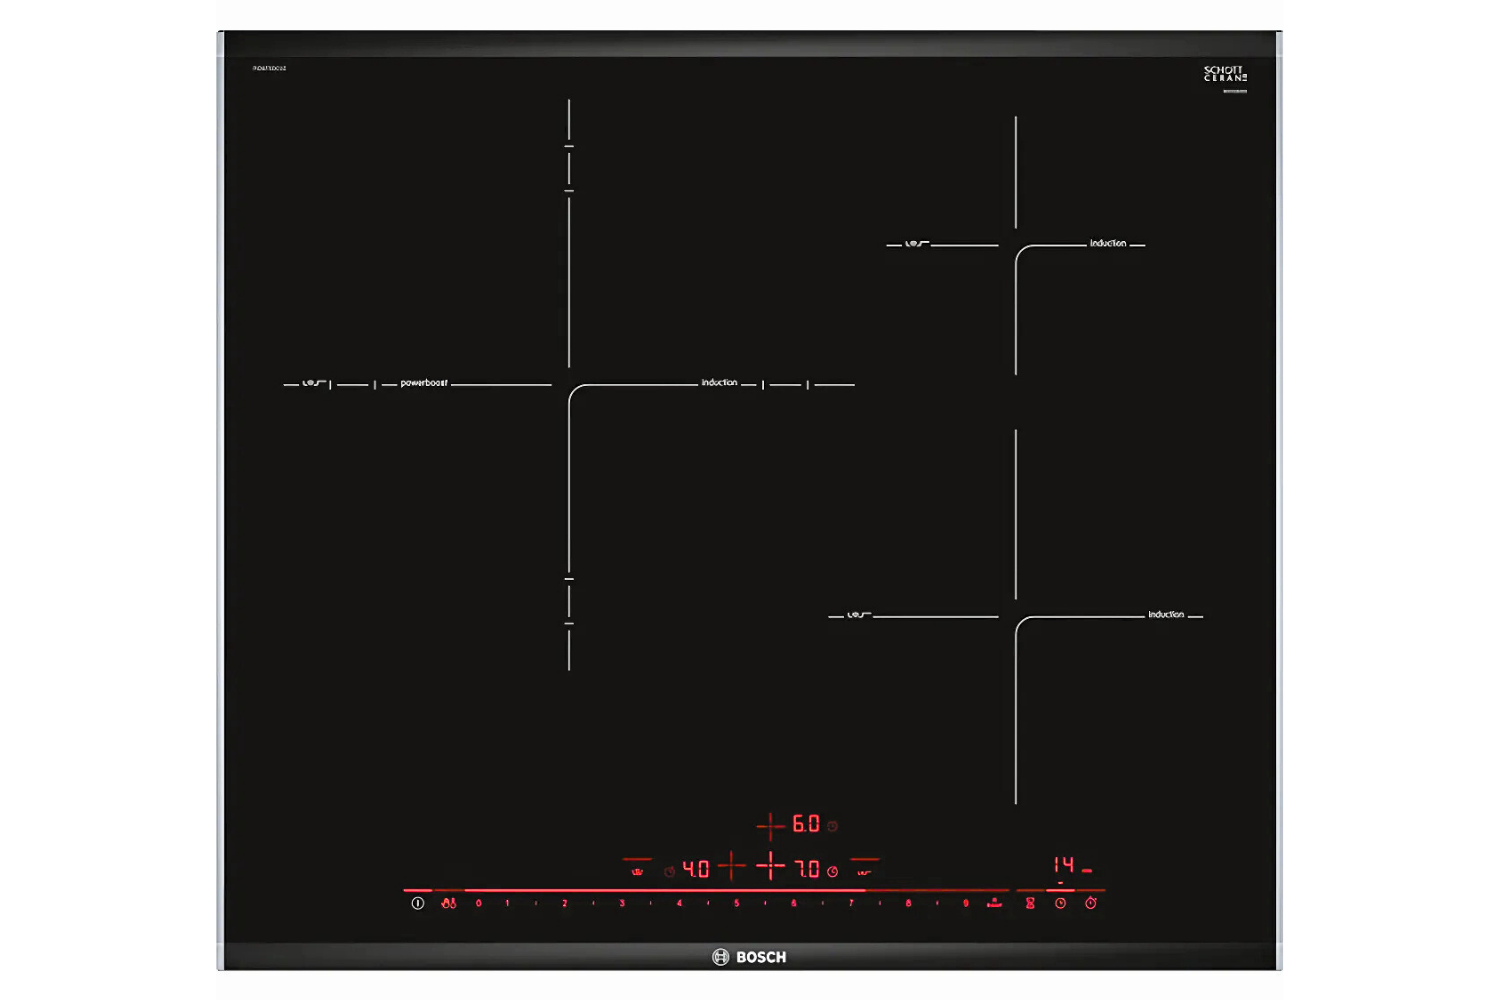Set the power slider to level 5
1500x1000 pixels.
pos(737,903)
